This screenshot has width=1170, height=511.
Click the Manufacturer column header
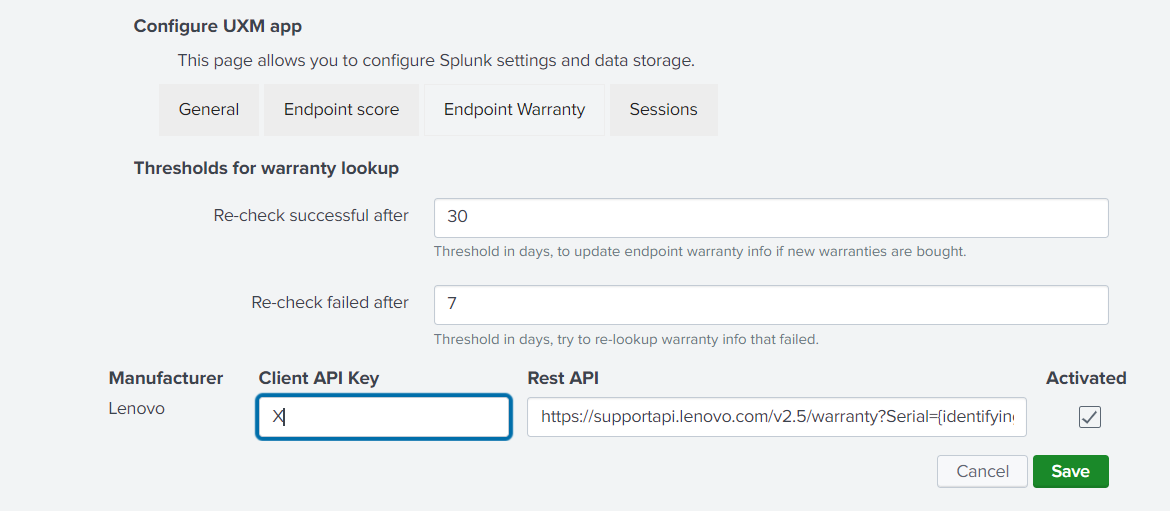pos(166,378)
